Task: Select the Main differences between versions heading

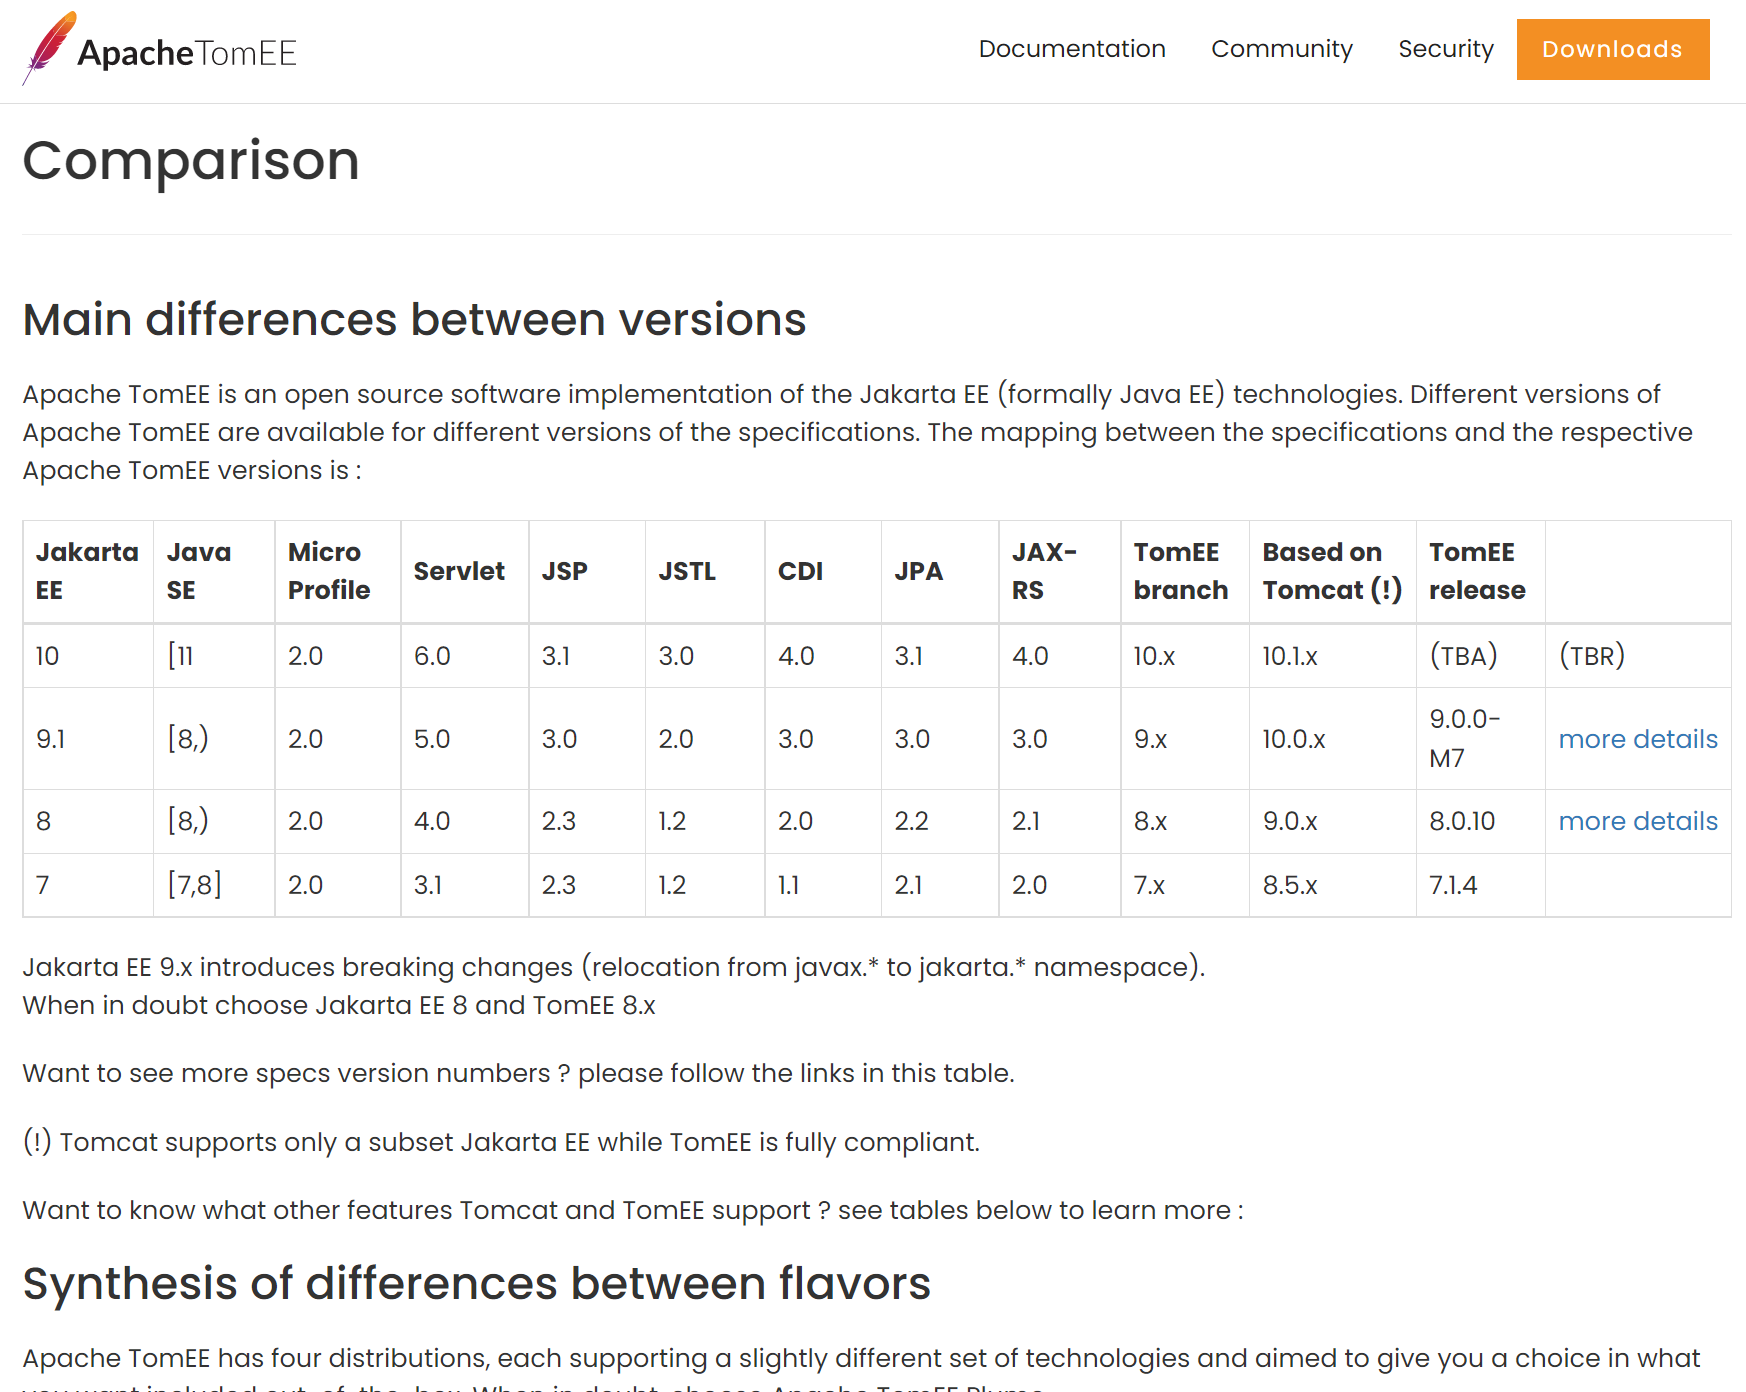Action: pos(414,320)
